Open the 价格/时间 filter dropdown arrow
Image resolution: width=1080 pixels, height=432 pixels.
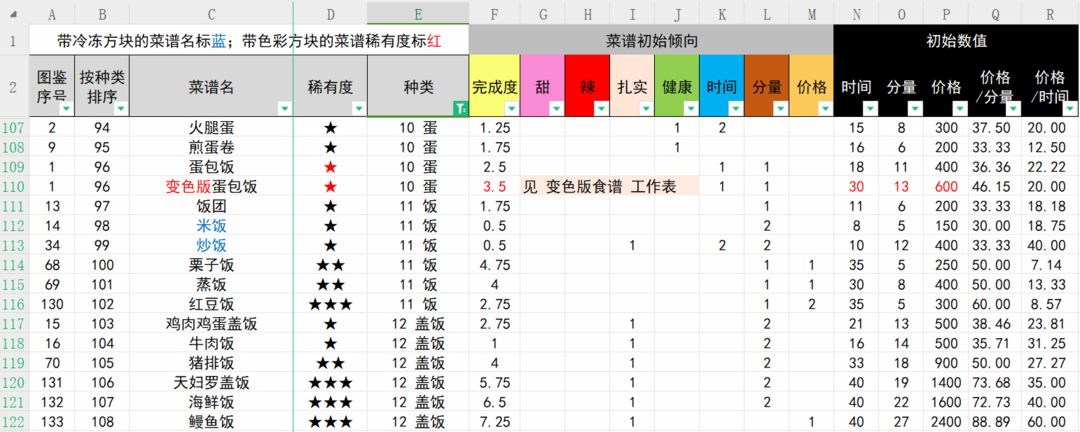tap(1070, 108)
